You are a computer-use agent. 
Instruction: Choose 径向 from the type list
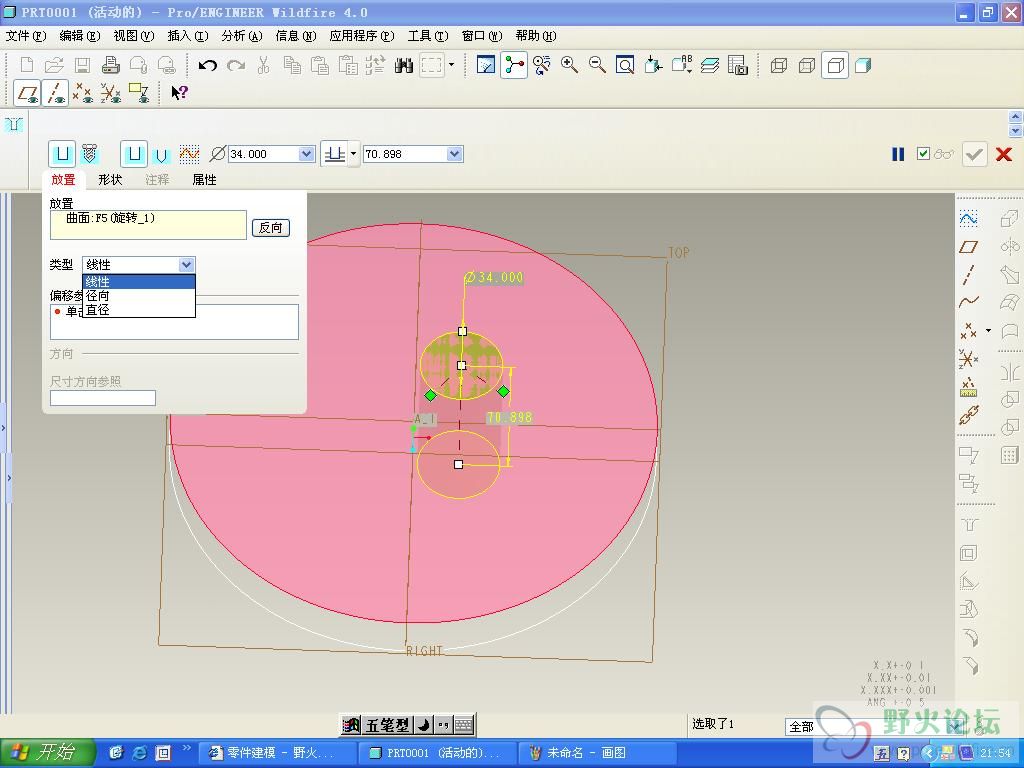click(138, 296)
